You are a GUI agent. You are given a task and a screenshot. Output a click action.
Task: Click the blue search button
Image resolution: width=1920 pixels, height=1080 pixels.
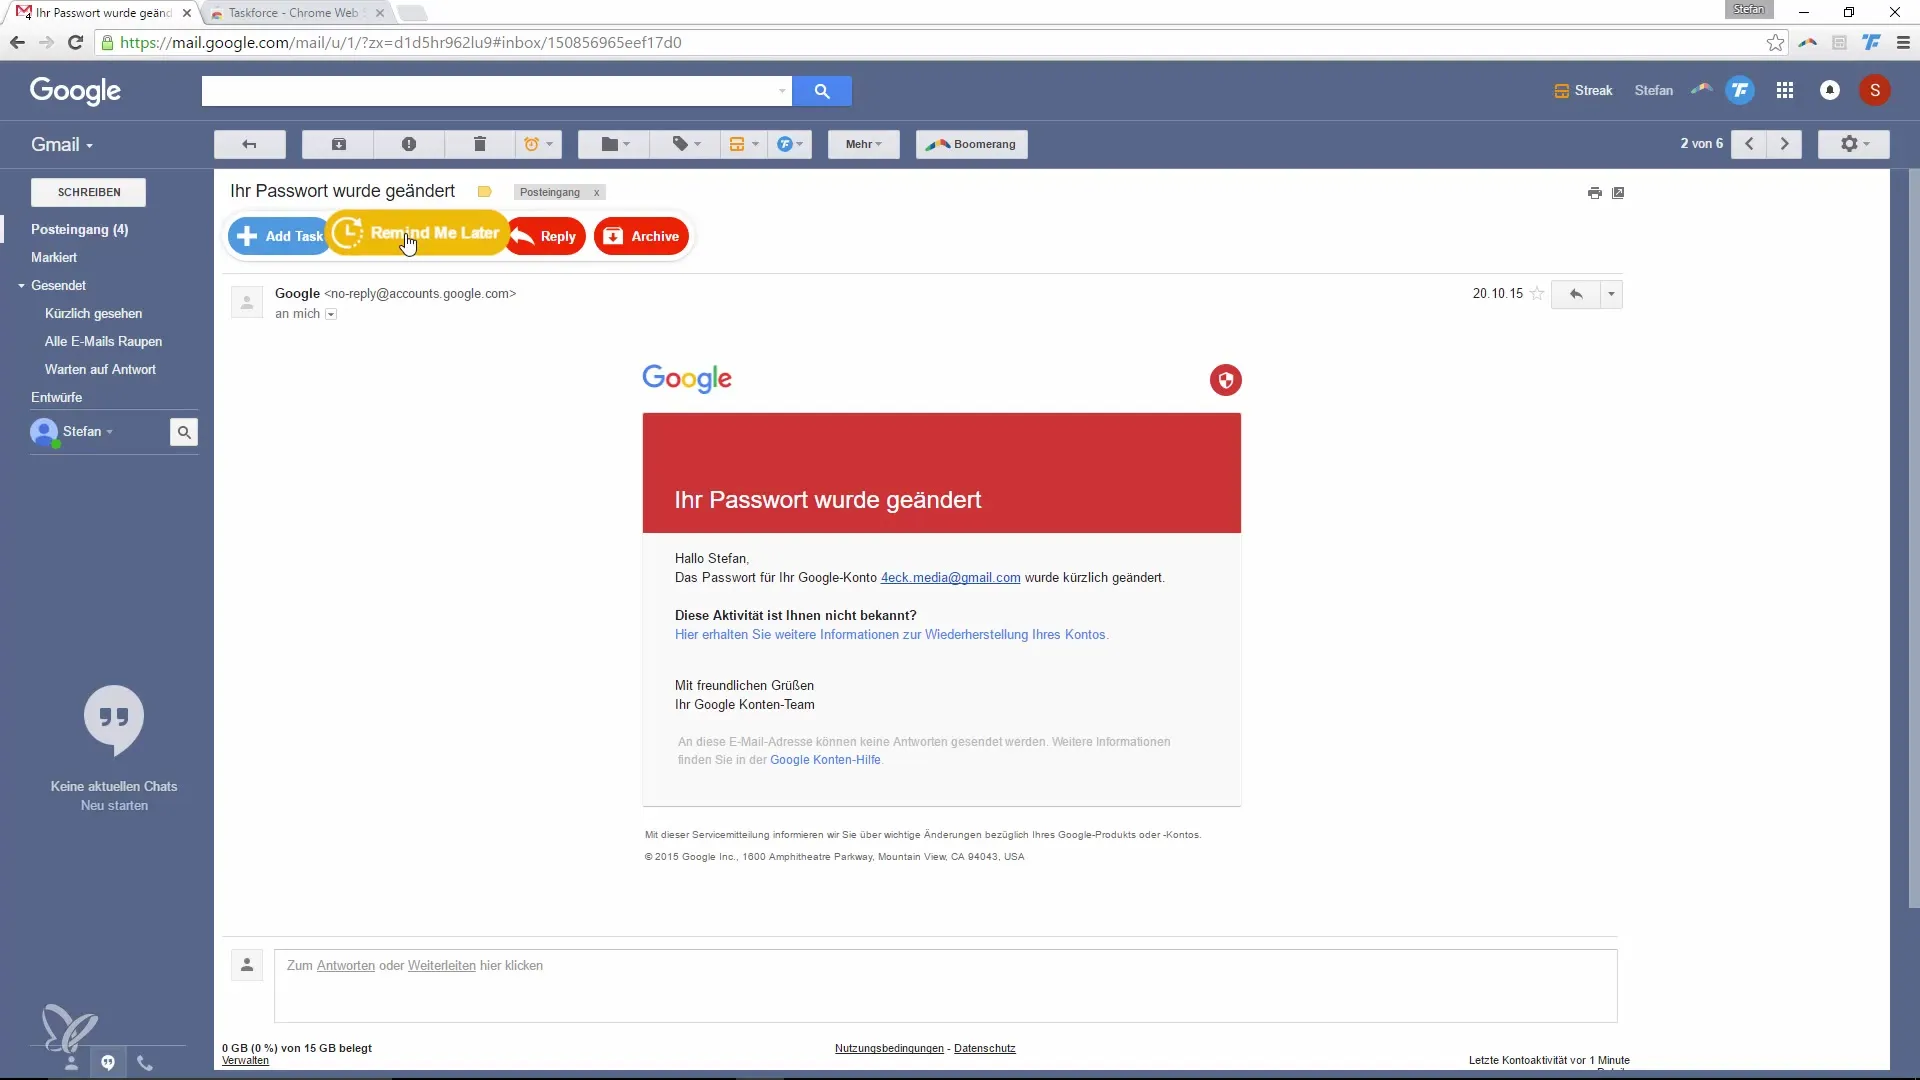tap(822, 91)
